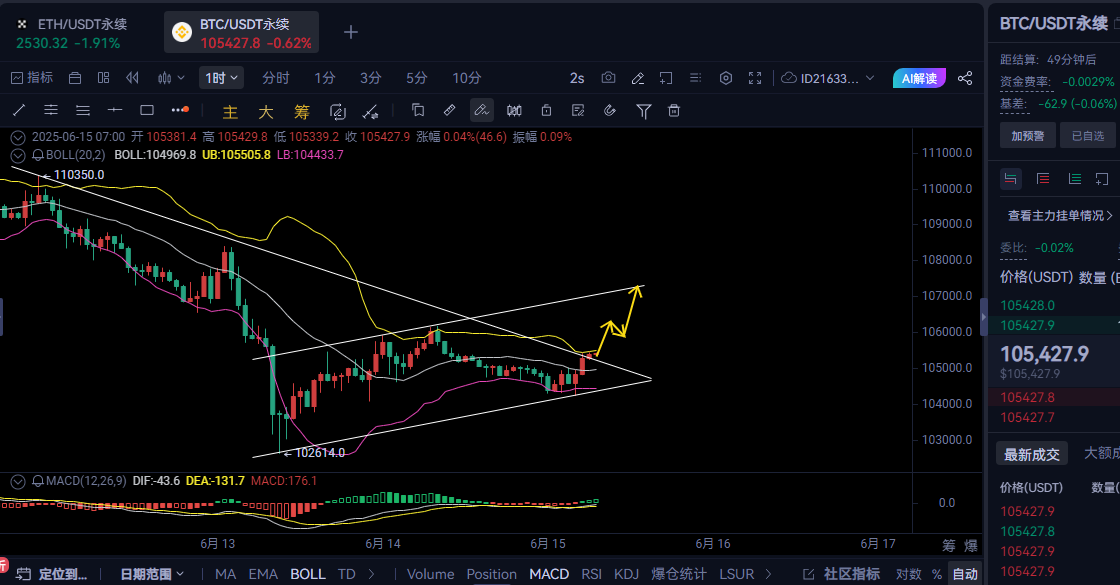This screenshot has height=585, width=1120.
Task: Open the multi-chart layout icon
Action: pyautogui.click(x=104, y=78)
